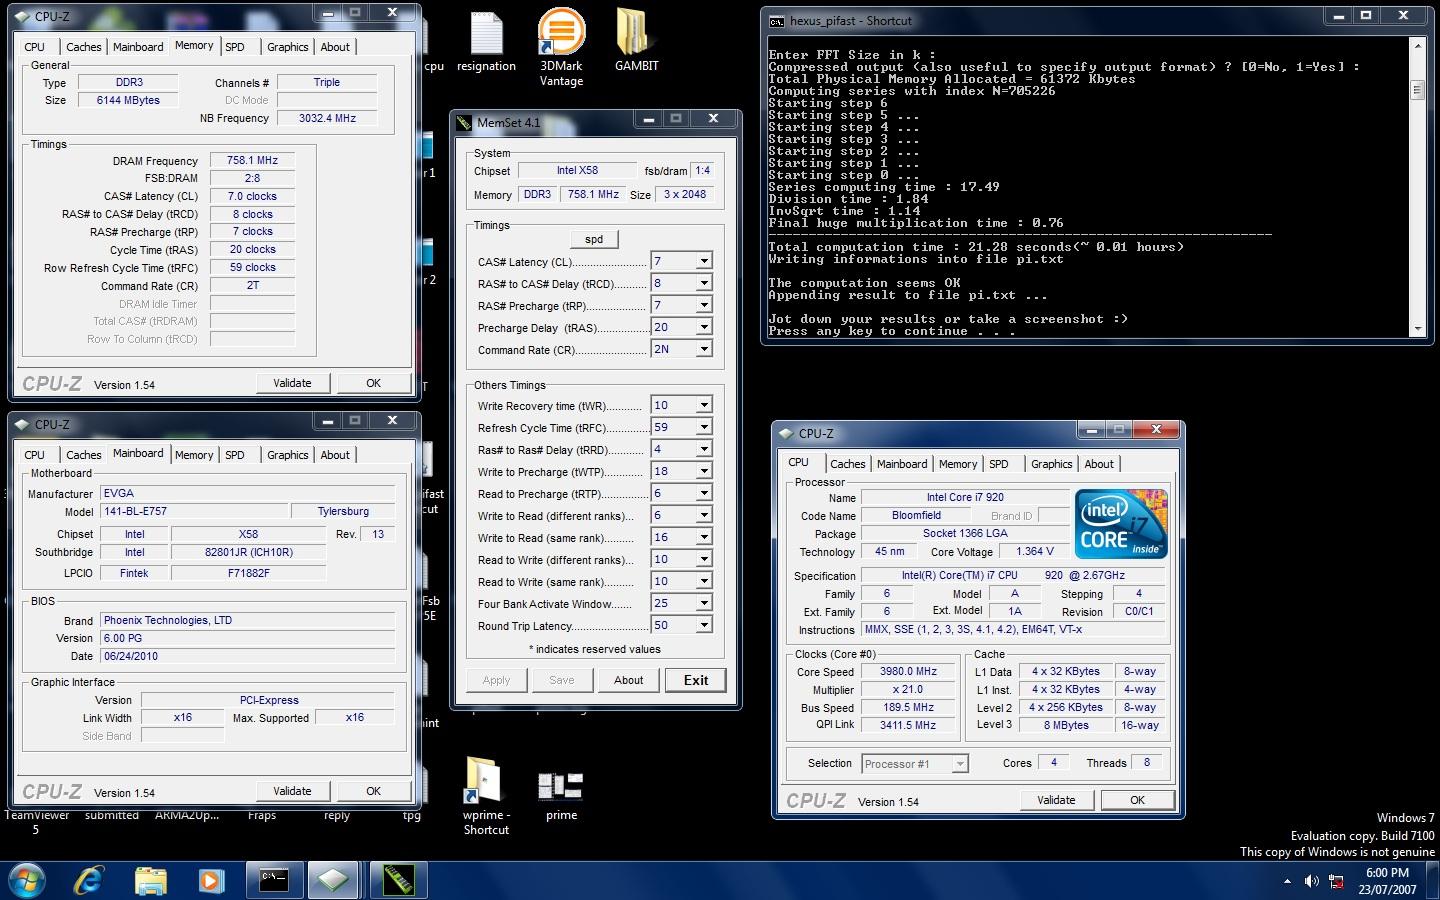Click the console scrollbar down arrow
This screenshot has width=1440, height=900.
click(x=1417, y=329)
